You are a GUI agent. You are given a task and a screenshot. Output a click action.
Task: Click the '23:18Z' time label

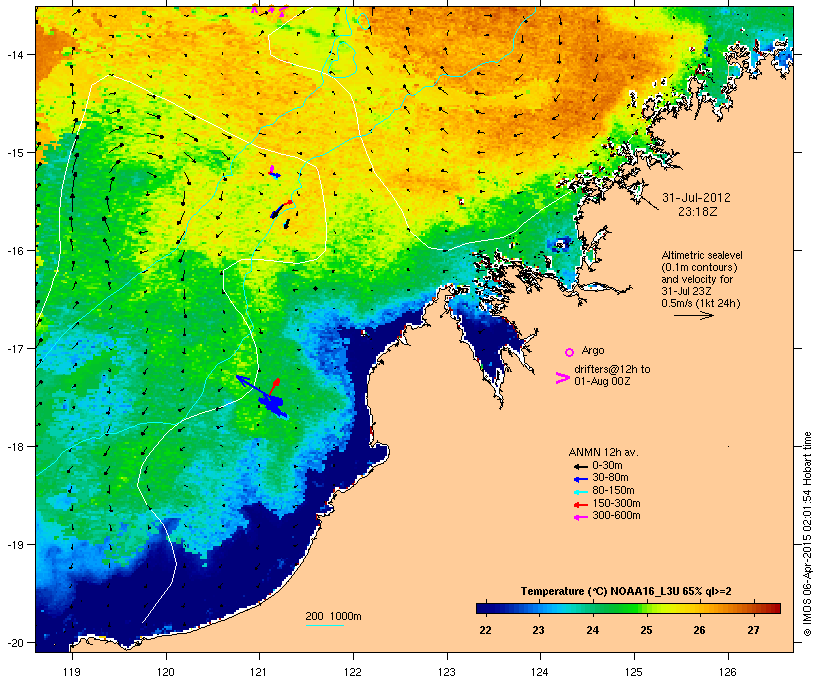pos(698,212)
